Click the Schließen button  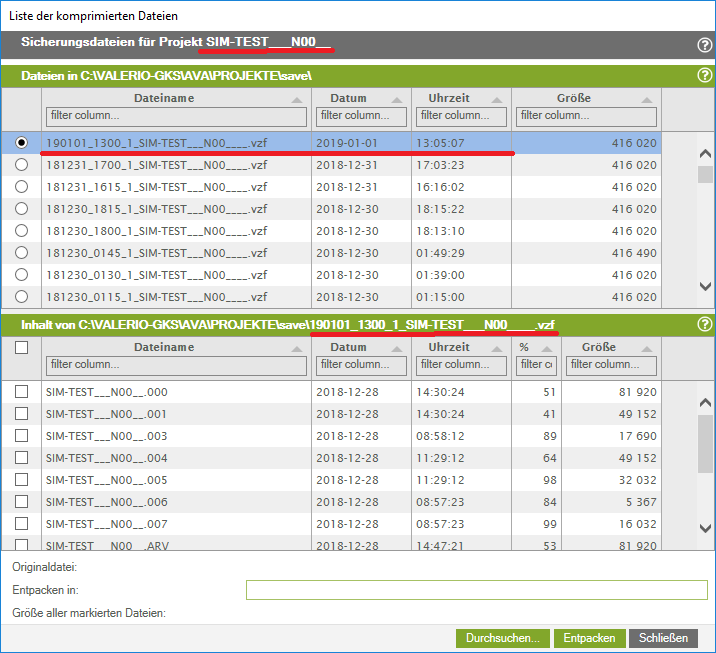[x=663, y=638]
